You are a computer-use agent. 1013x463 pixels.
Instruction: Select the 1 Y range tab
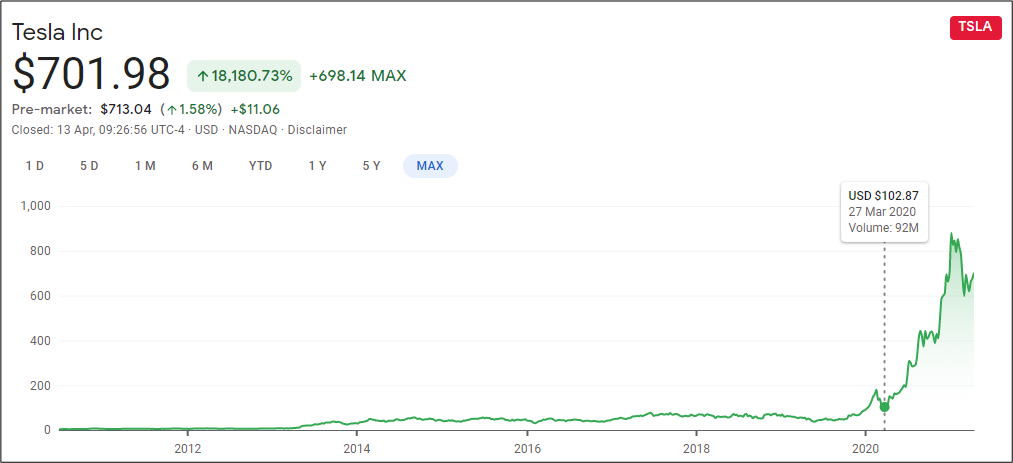tap(317, 166)
